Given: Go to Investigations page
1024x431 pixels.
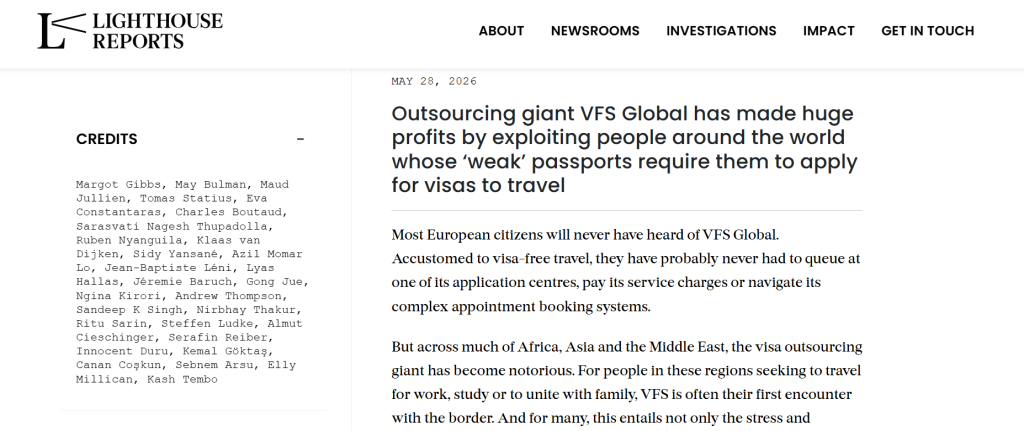Looking at the screenshot, I should (x=721, y=31).
